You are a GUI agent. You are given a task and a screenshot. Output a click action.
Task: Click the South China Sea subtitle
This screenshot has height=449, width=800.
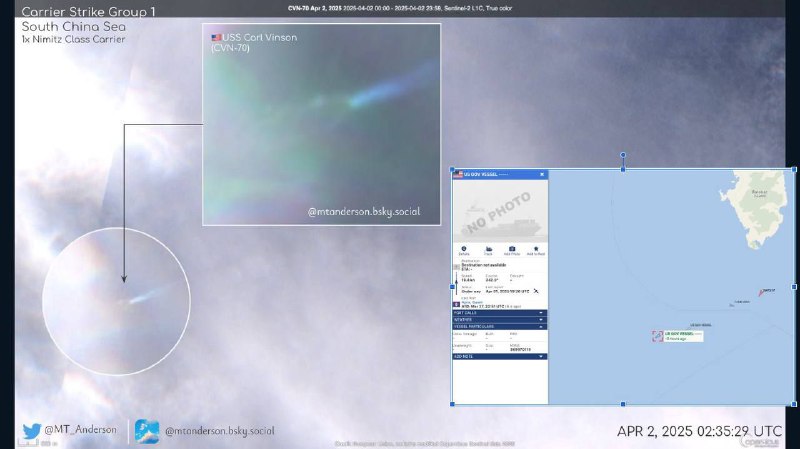[73, 27]
